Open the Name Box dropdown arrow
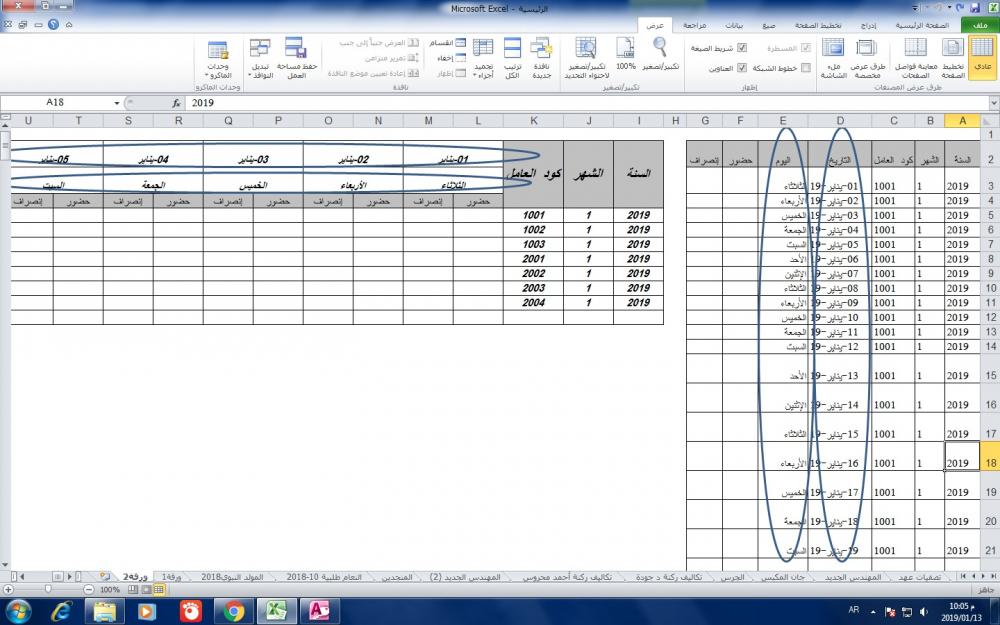Viewport: 1000px width, 625px height. pyautogui.click(x=117, y=103)
